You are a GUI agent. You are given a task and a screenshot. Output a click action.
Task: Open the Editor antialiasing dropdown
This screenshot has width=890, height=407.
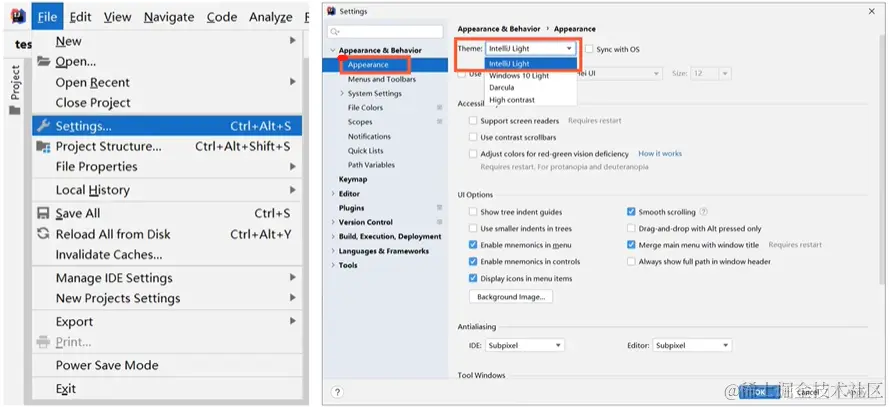coord(692,345)
